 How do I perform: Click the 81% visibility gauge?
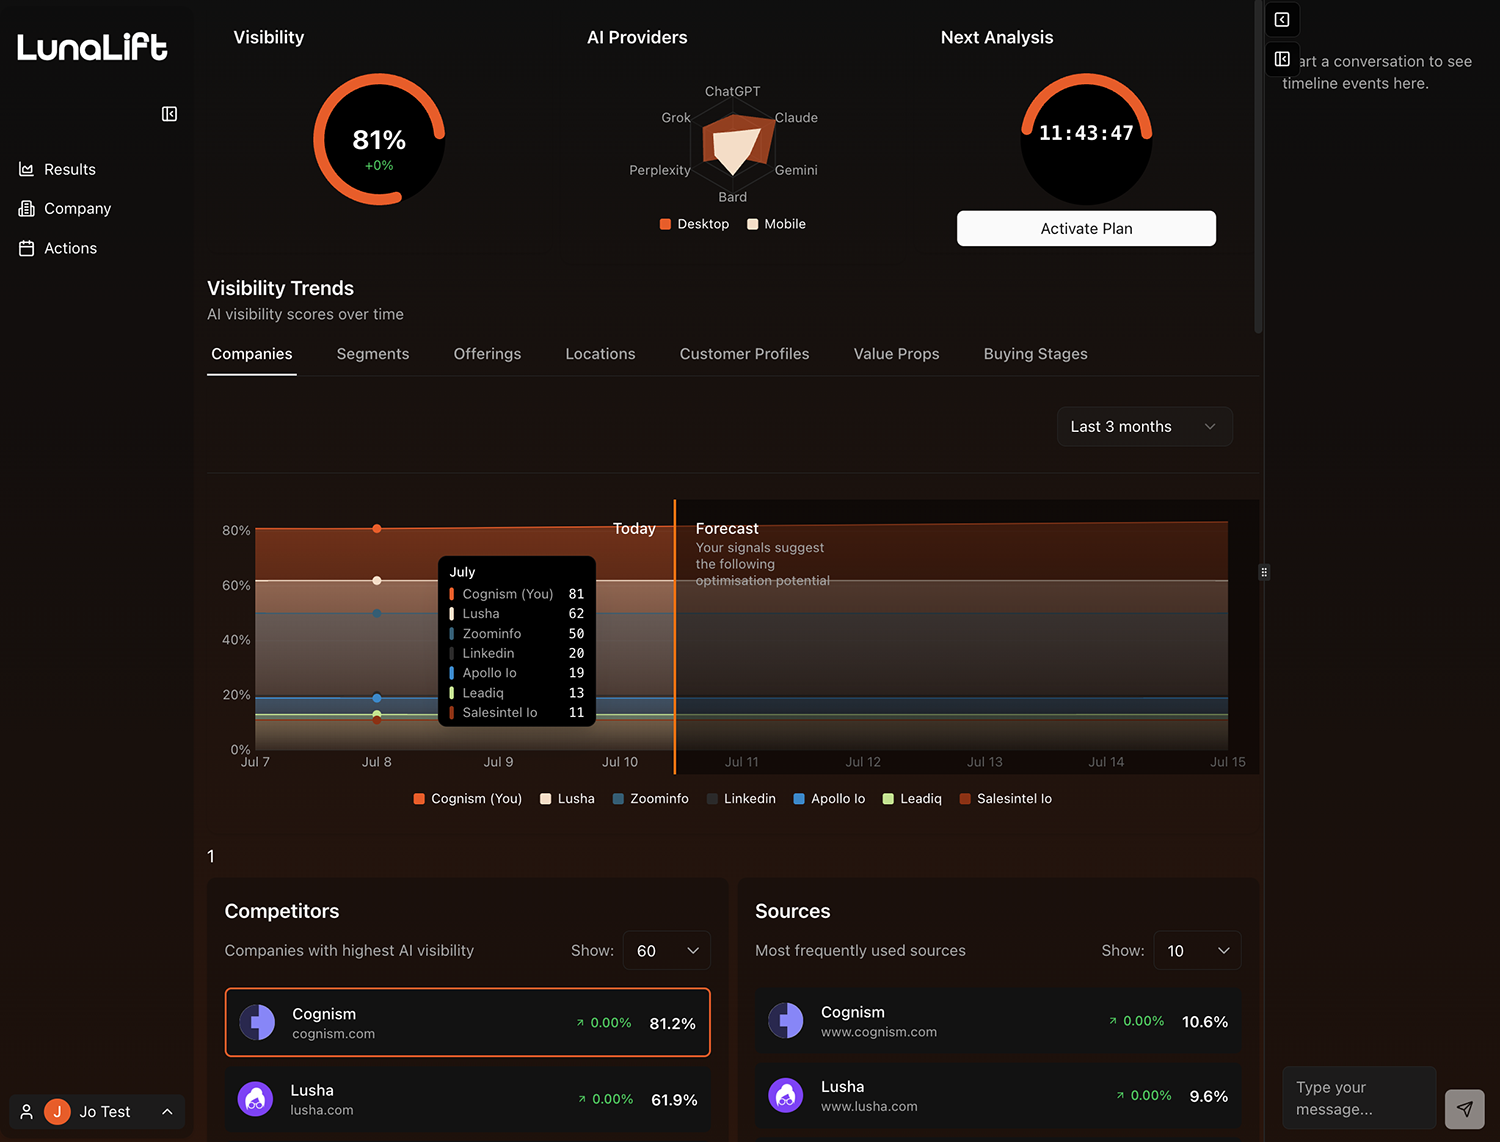pos(379,139)
